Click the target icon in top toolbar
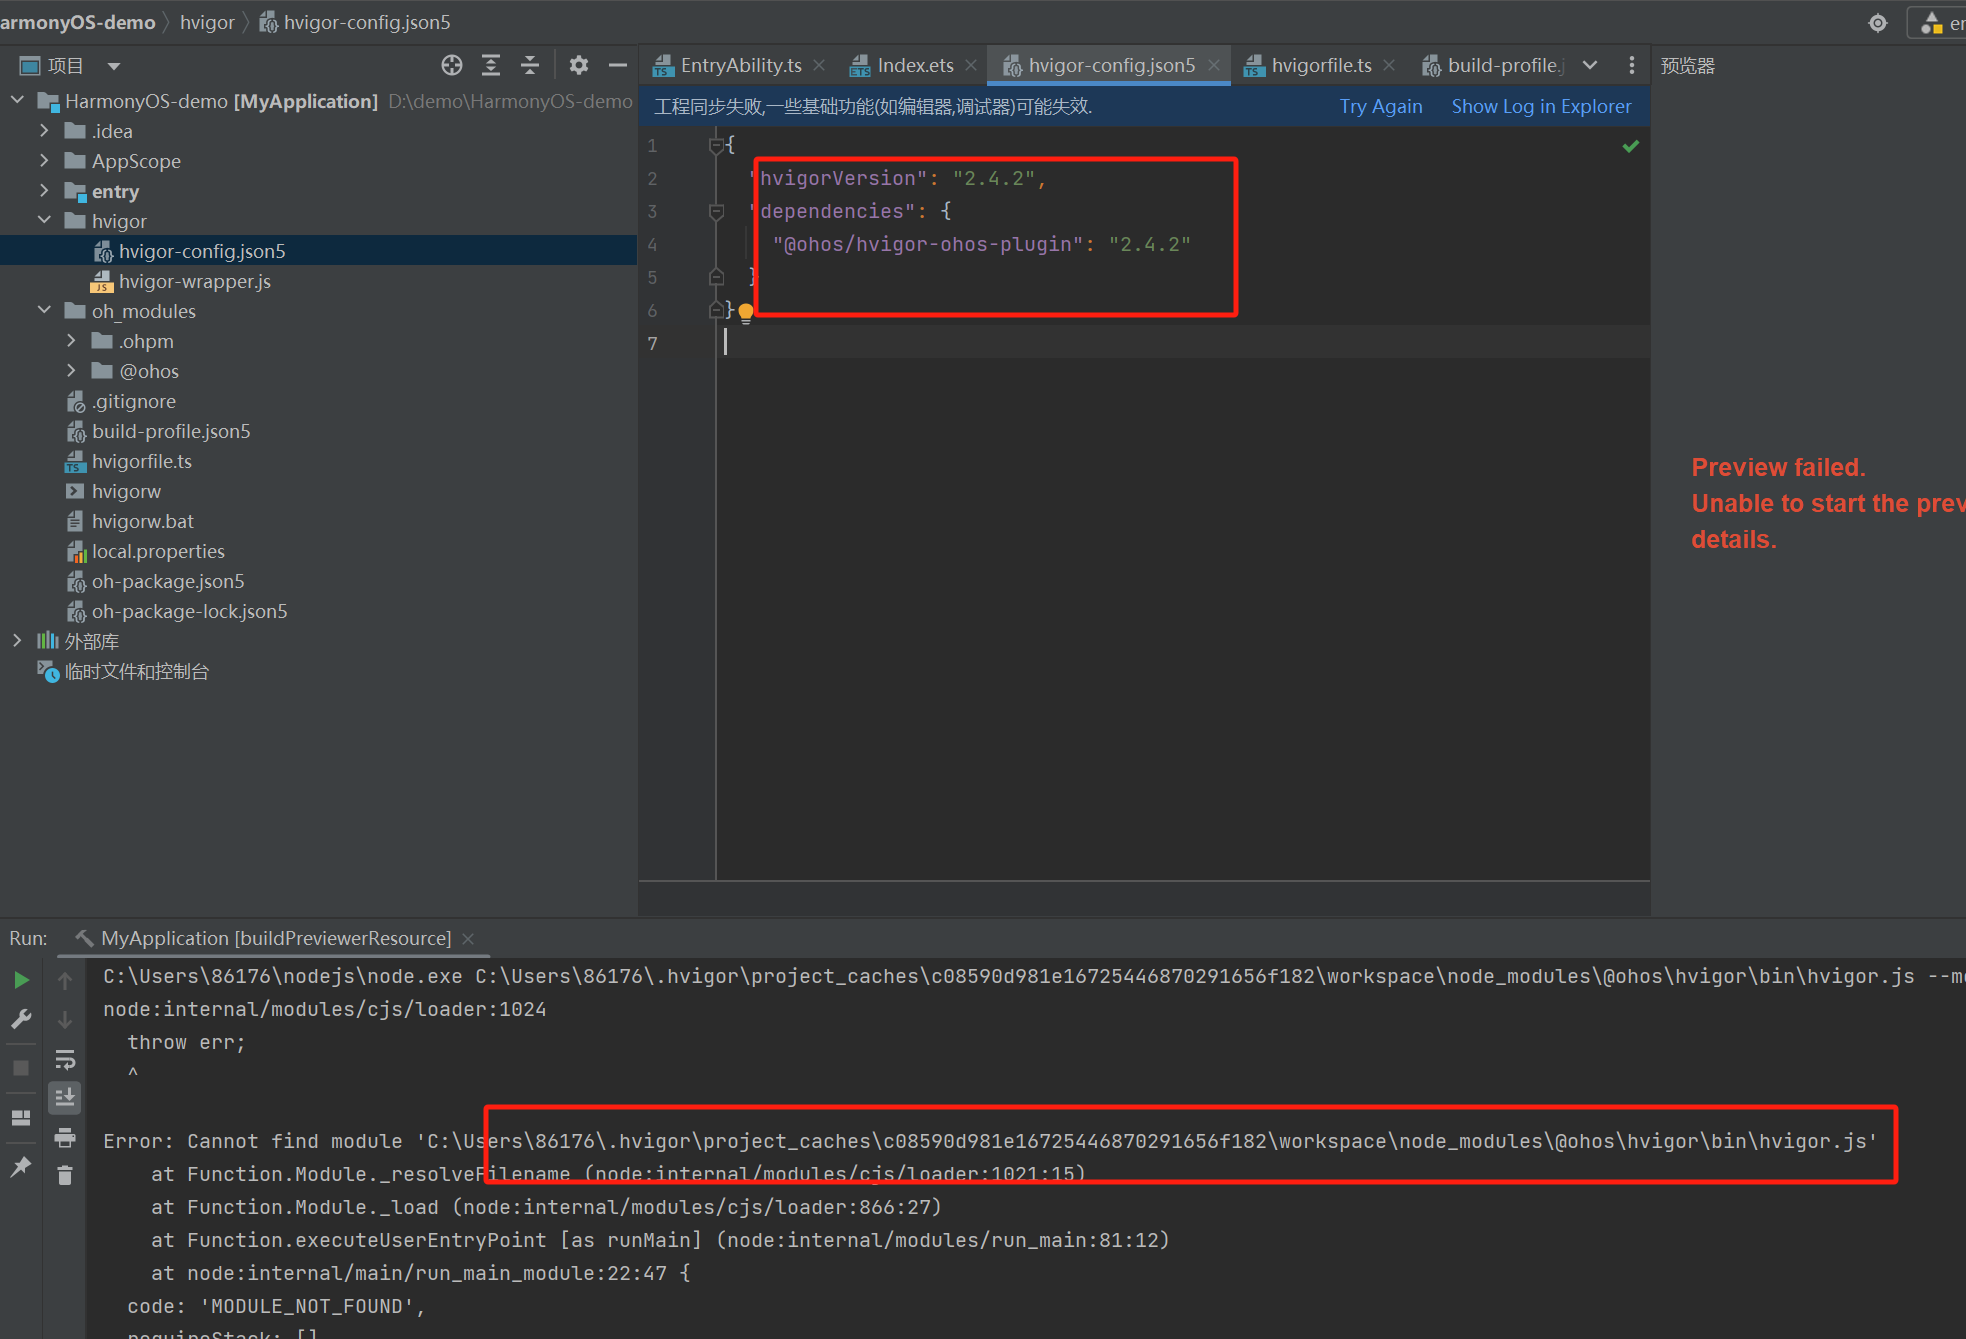 [x=1878, y=23]
